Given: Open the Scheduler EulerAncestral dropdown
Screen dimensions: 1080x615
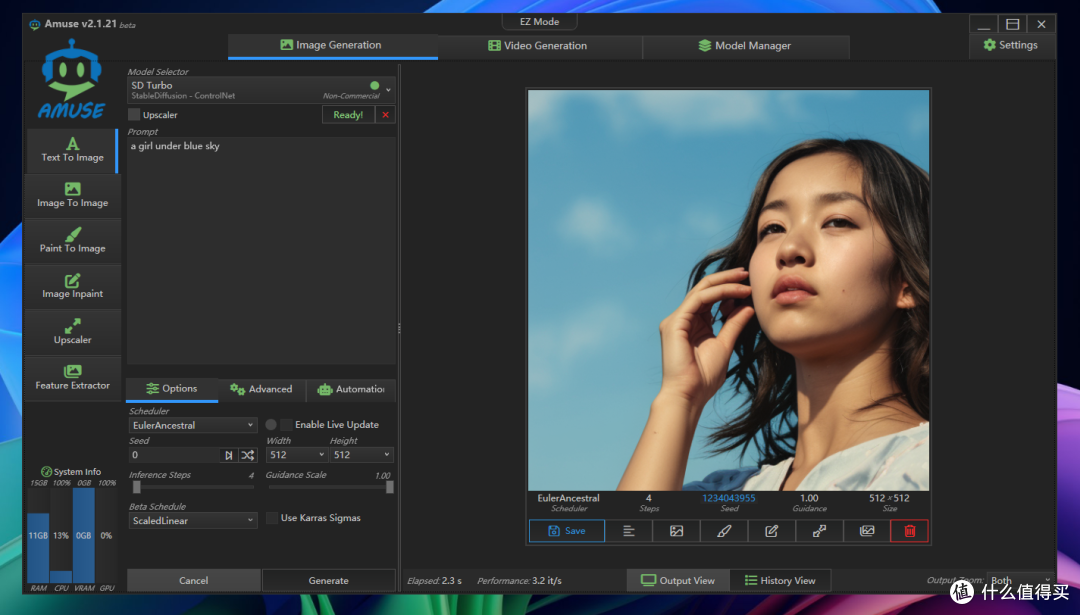Looking at the screenshot, I should click(x=192, y=425).
